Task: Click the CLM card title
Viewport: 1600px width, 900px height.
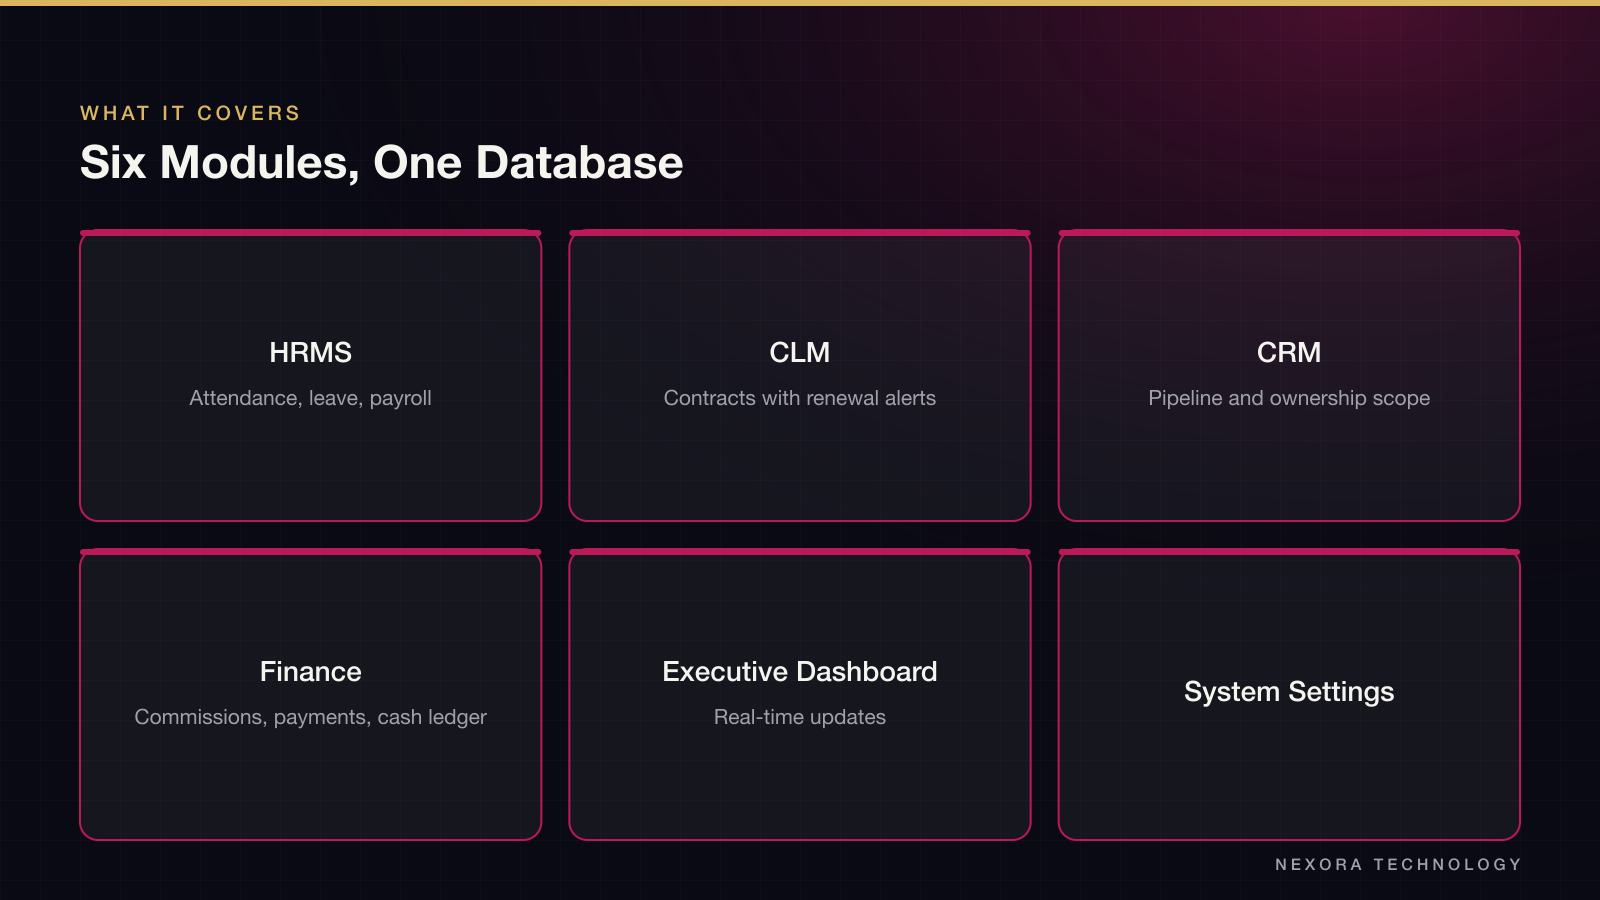Action: point(800,352)
